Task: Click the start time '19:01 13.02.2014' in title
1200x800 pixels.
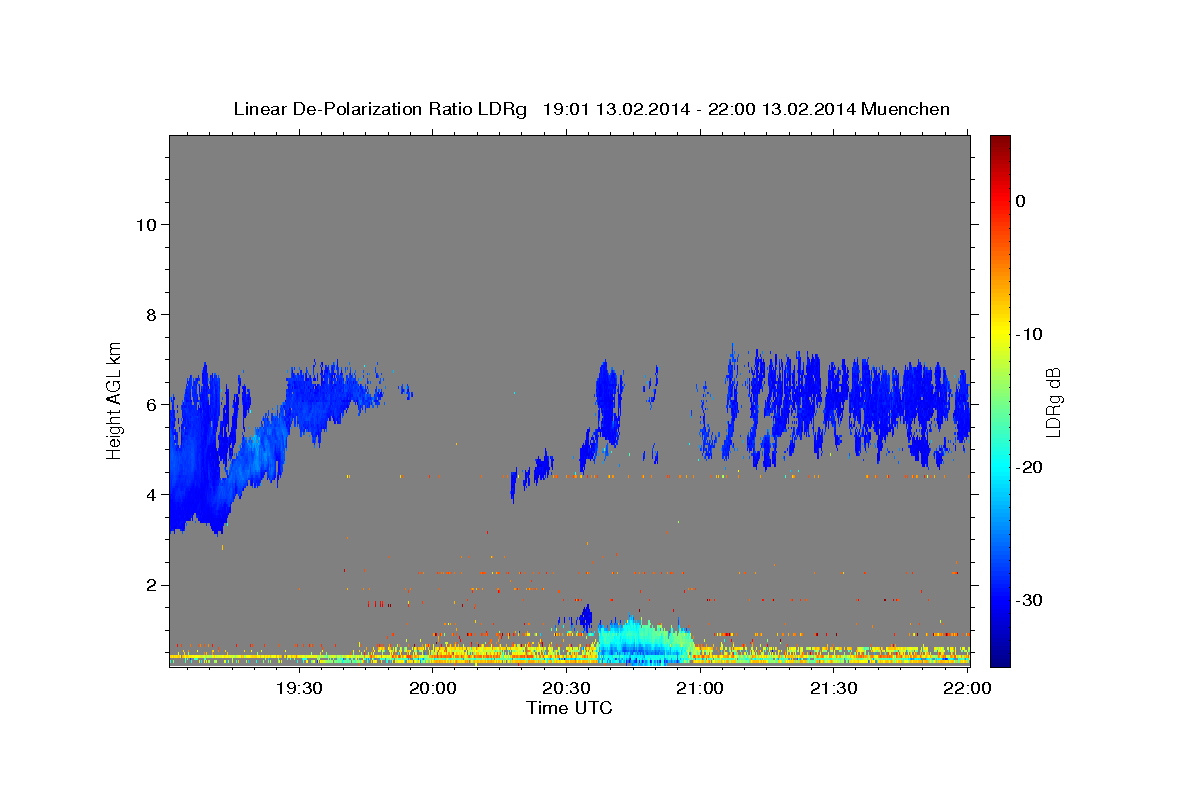Action: (615, 109)
